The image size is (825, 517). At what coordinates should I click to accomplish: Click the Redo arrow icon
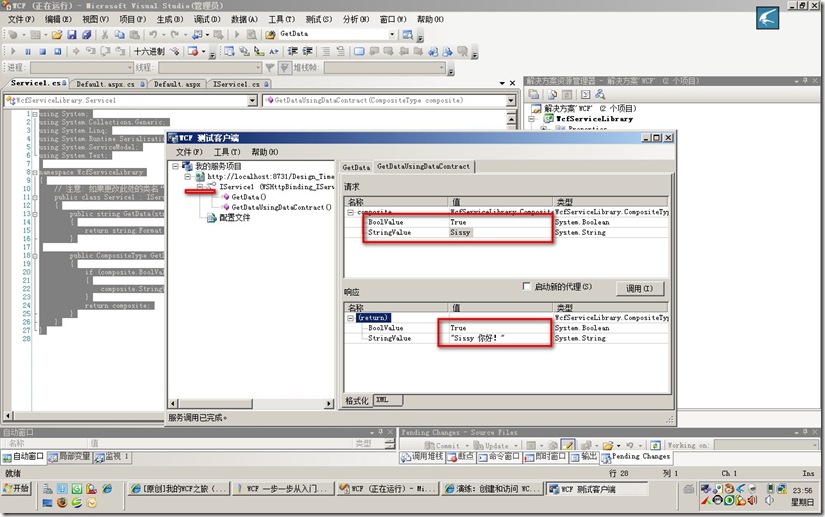[x=174, y=35]
